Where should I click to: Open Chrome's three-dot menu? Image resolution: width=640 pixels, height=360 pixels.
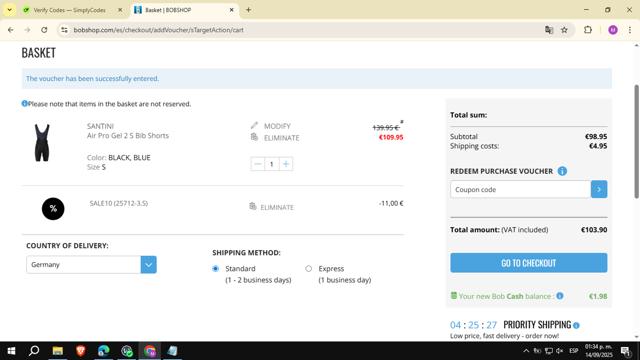coord(630,30)
